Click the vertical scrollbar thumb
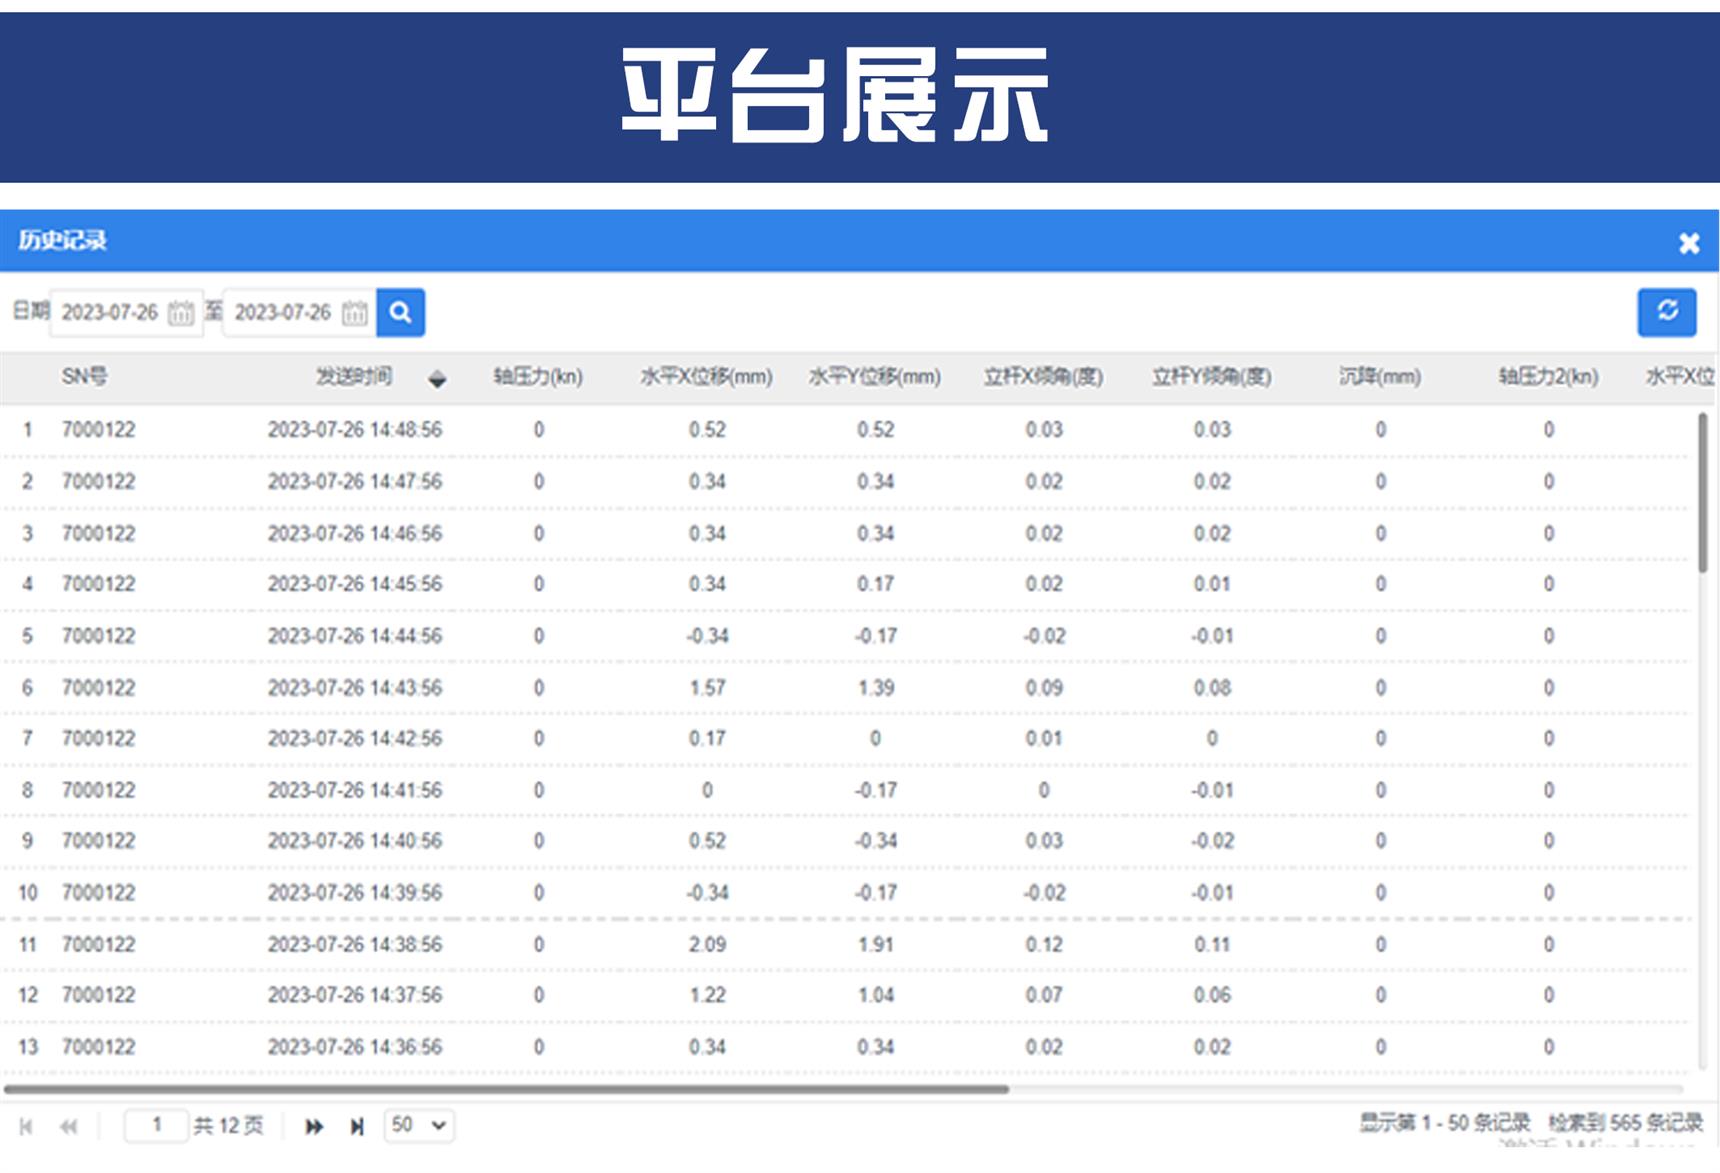The height and width of the screenshot is (1173, 1720). click(1703, 493)
